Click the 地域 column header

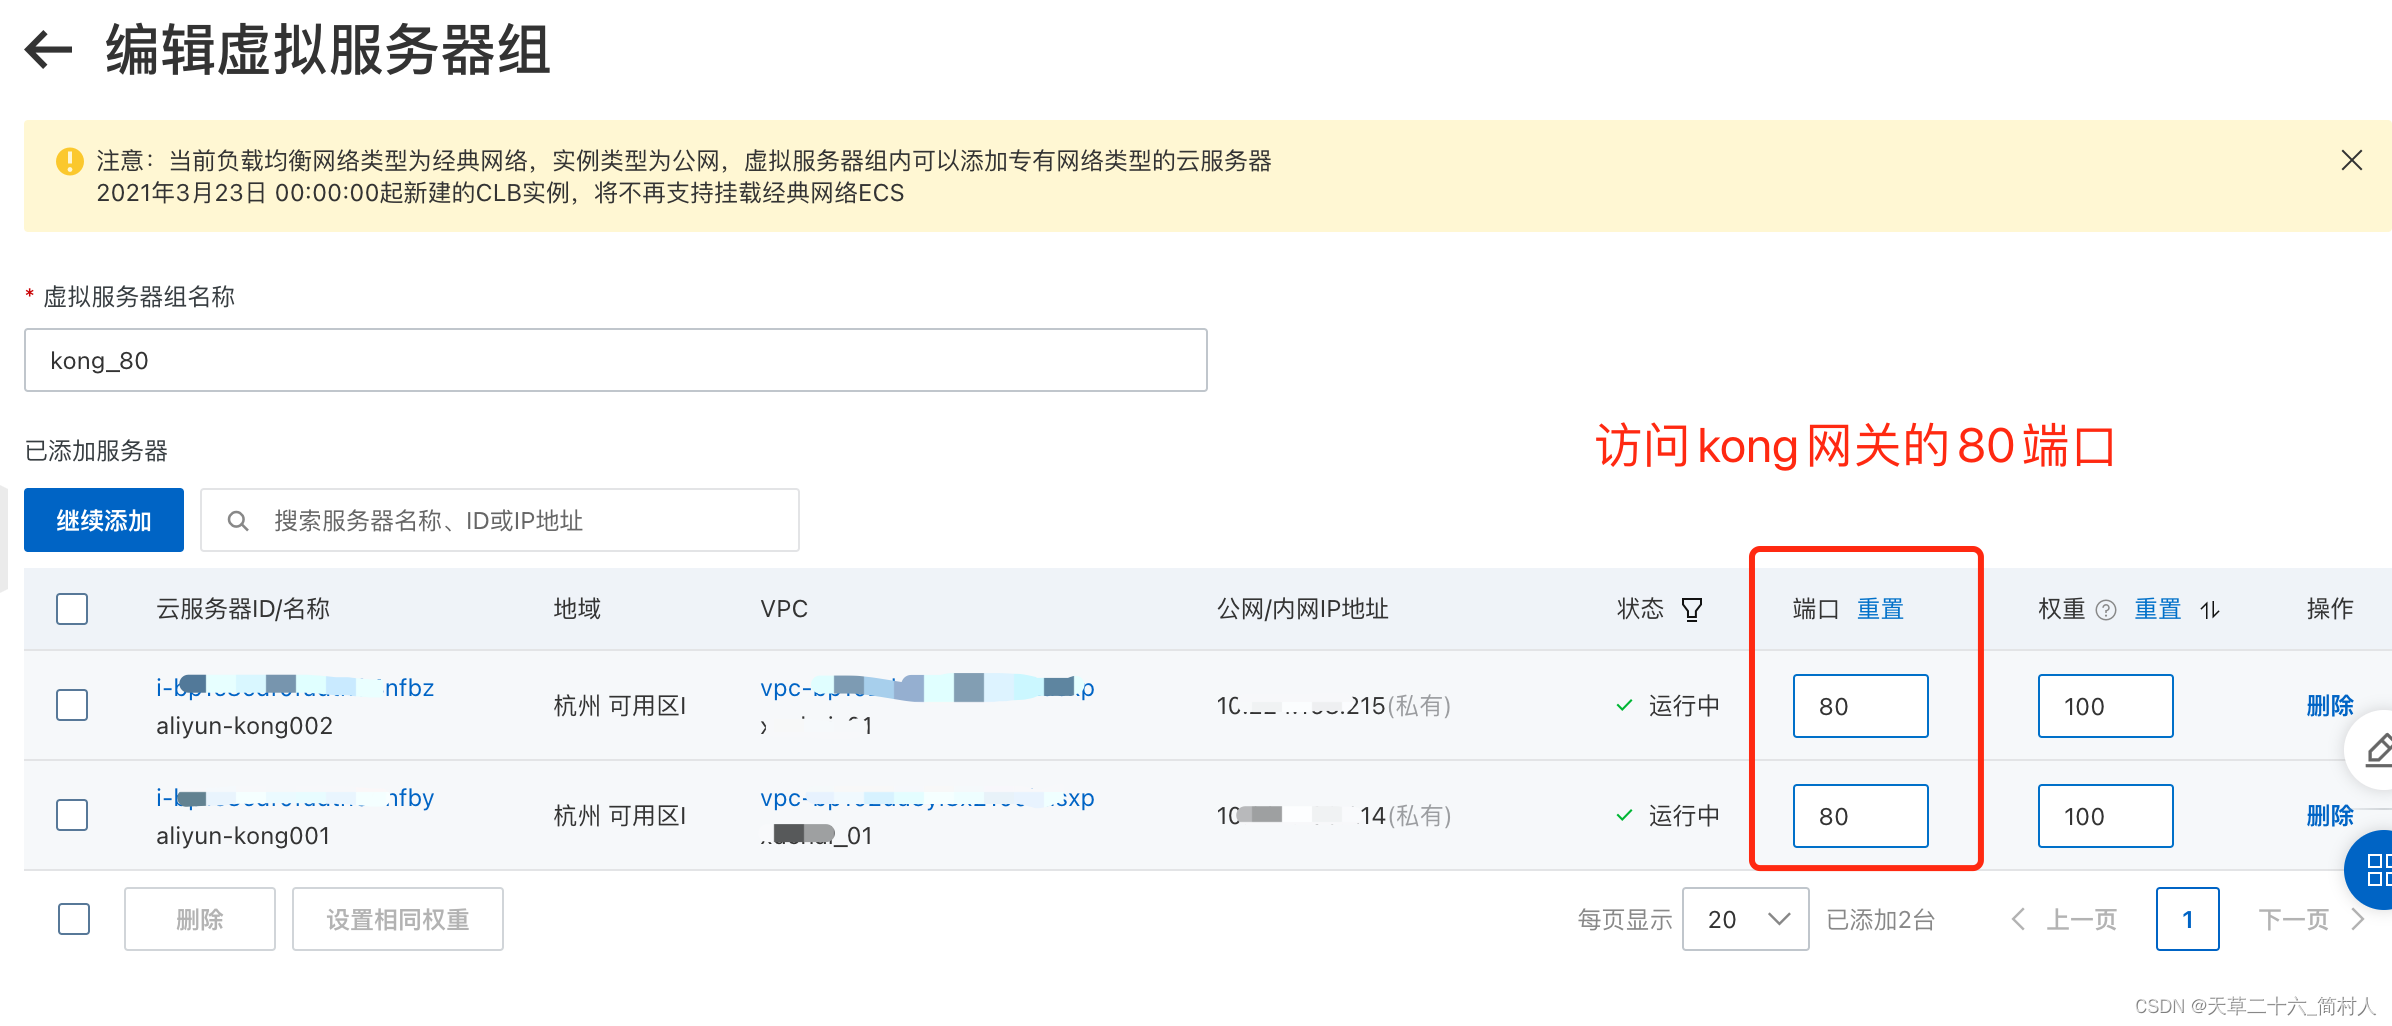click(x=578, y=609)
